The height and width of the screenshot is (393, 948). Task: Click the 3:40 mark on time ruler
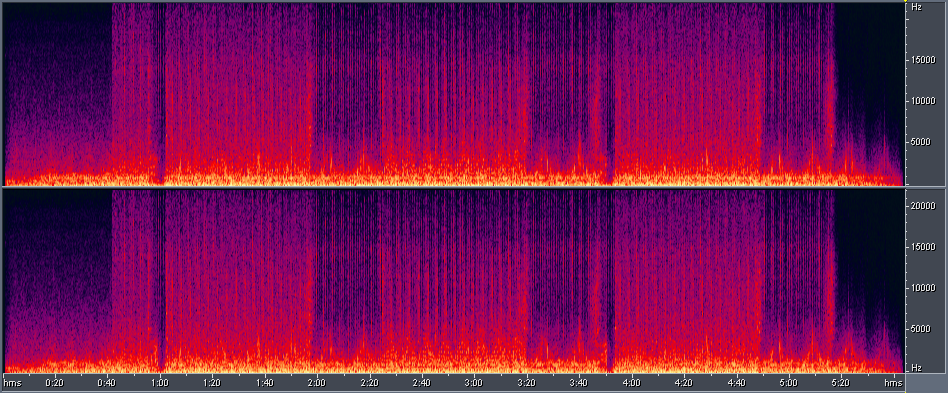579,383
